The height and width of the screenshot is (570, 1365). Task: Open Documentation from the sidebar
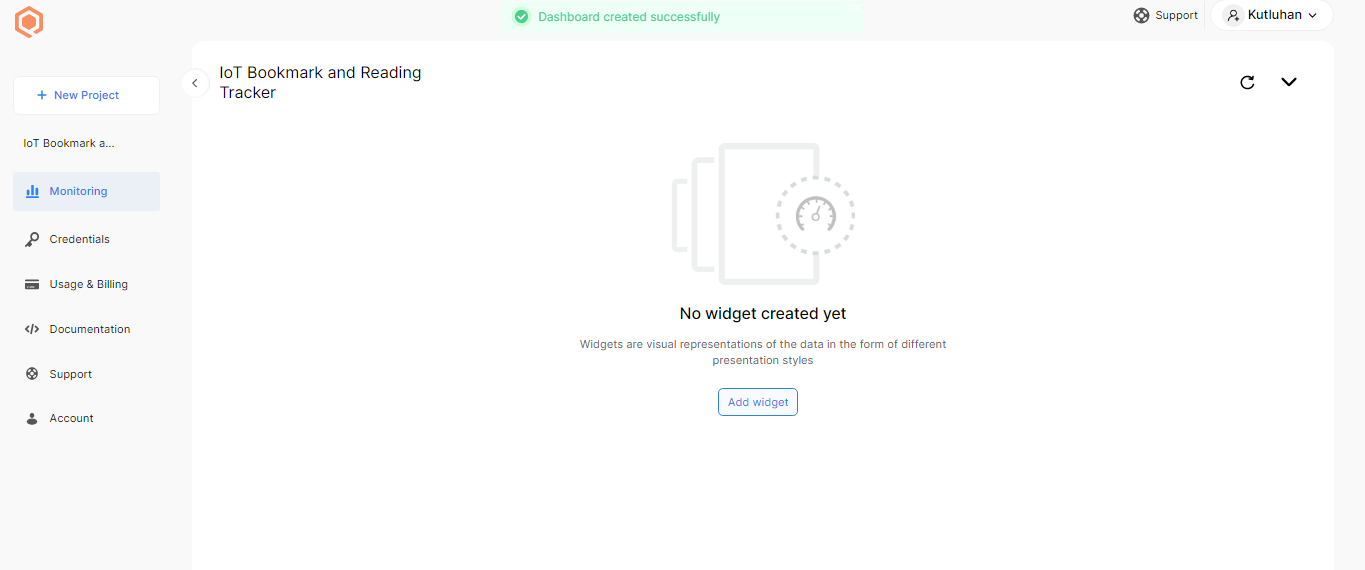(89, 329)
